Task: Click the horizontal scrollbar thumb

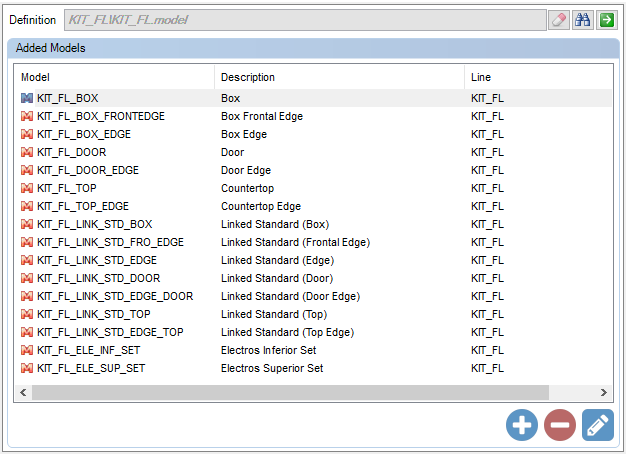Action: click(x=290, y=393)
